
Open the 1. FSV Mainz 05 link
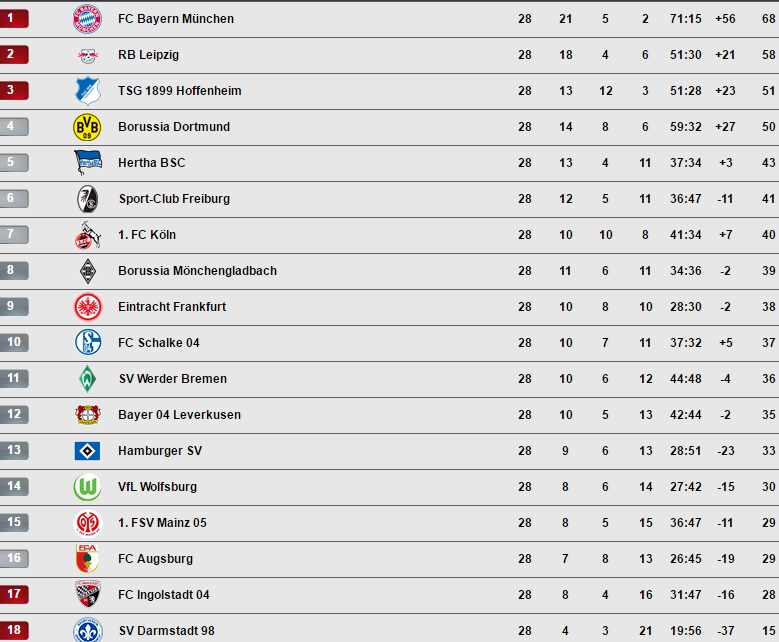pos(162,523)
